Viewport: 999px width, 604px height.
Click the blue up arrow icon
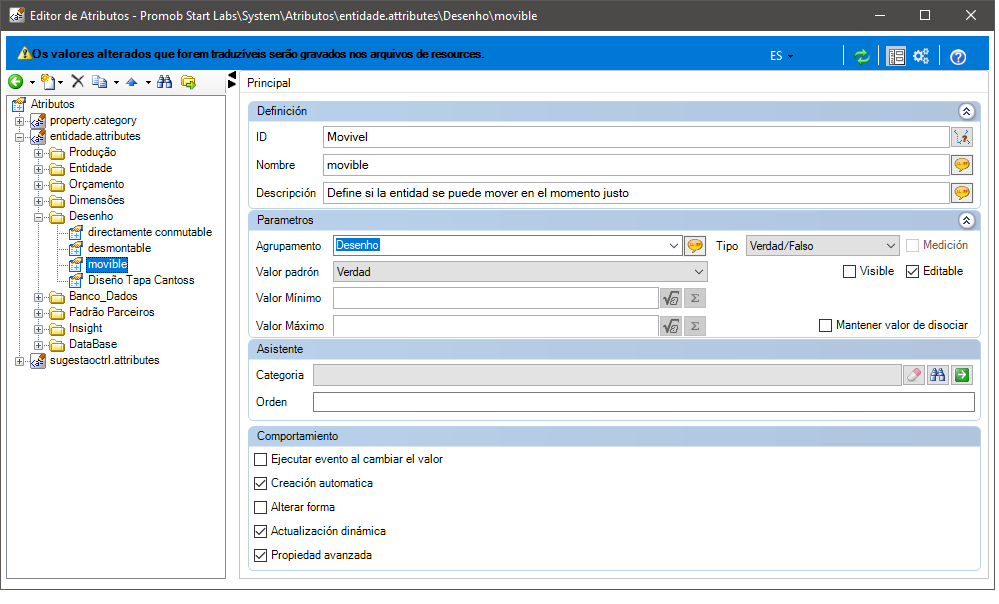point(132,82)
